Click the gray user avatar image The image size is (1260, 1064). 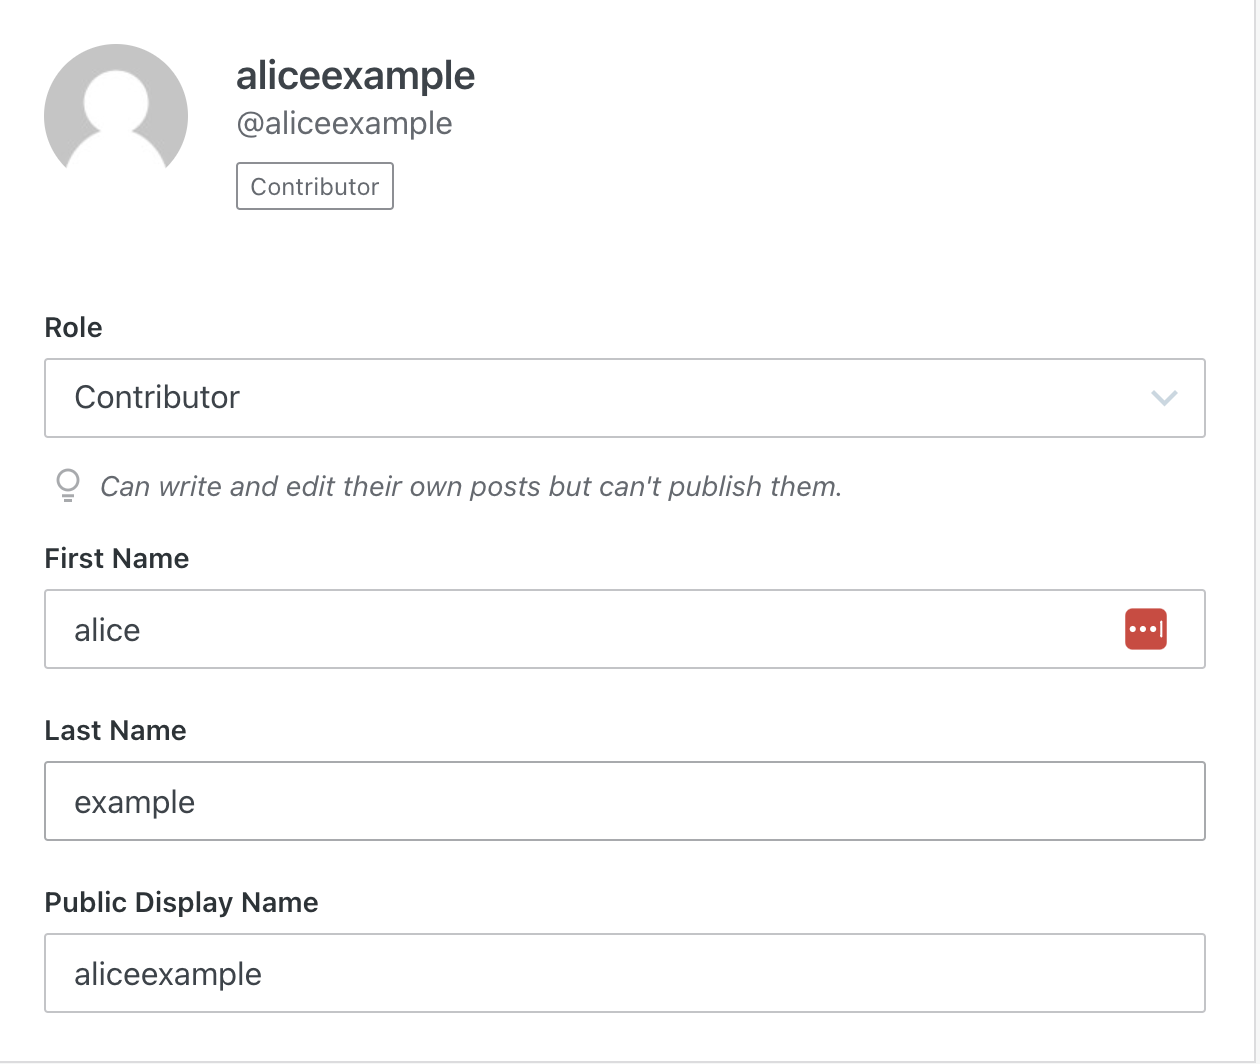116,116
